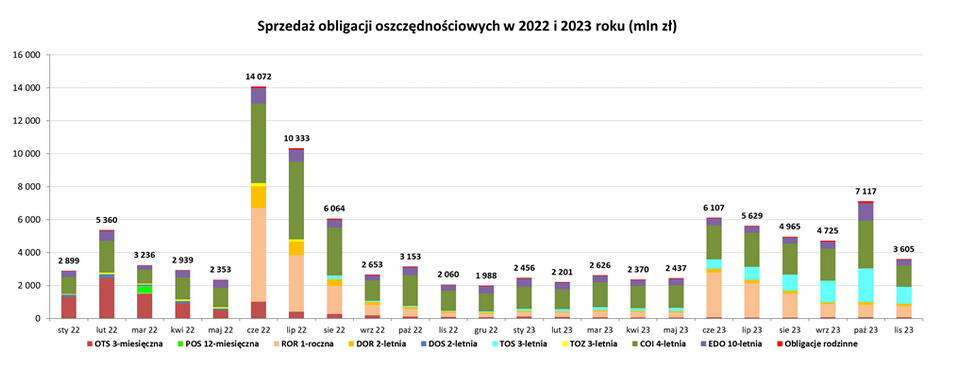Click data label '1 988'
The image size is (979, 372).
486,275
